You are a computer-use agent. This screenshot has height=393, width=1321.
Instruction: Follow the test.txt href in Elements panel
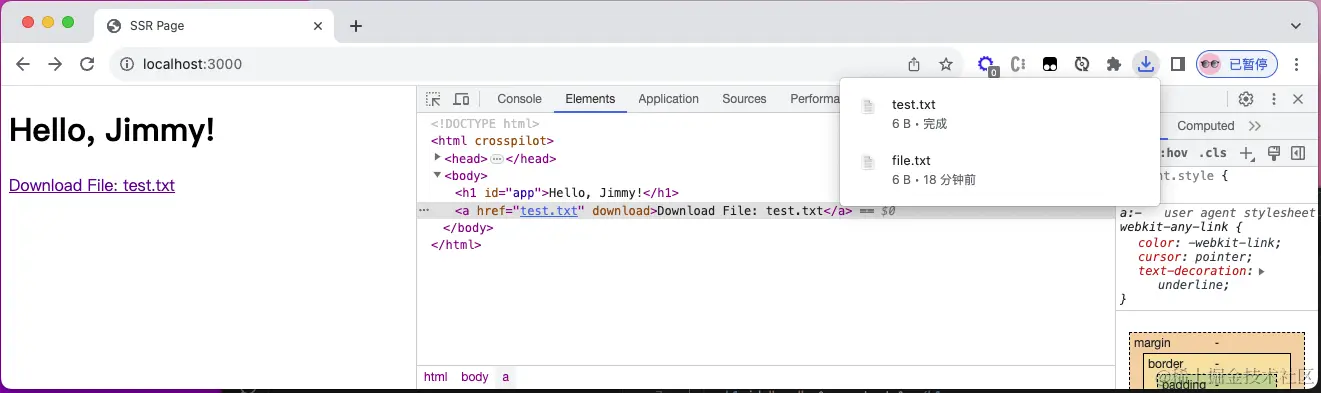(x=550, y=210)
